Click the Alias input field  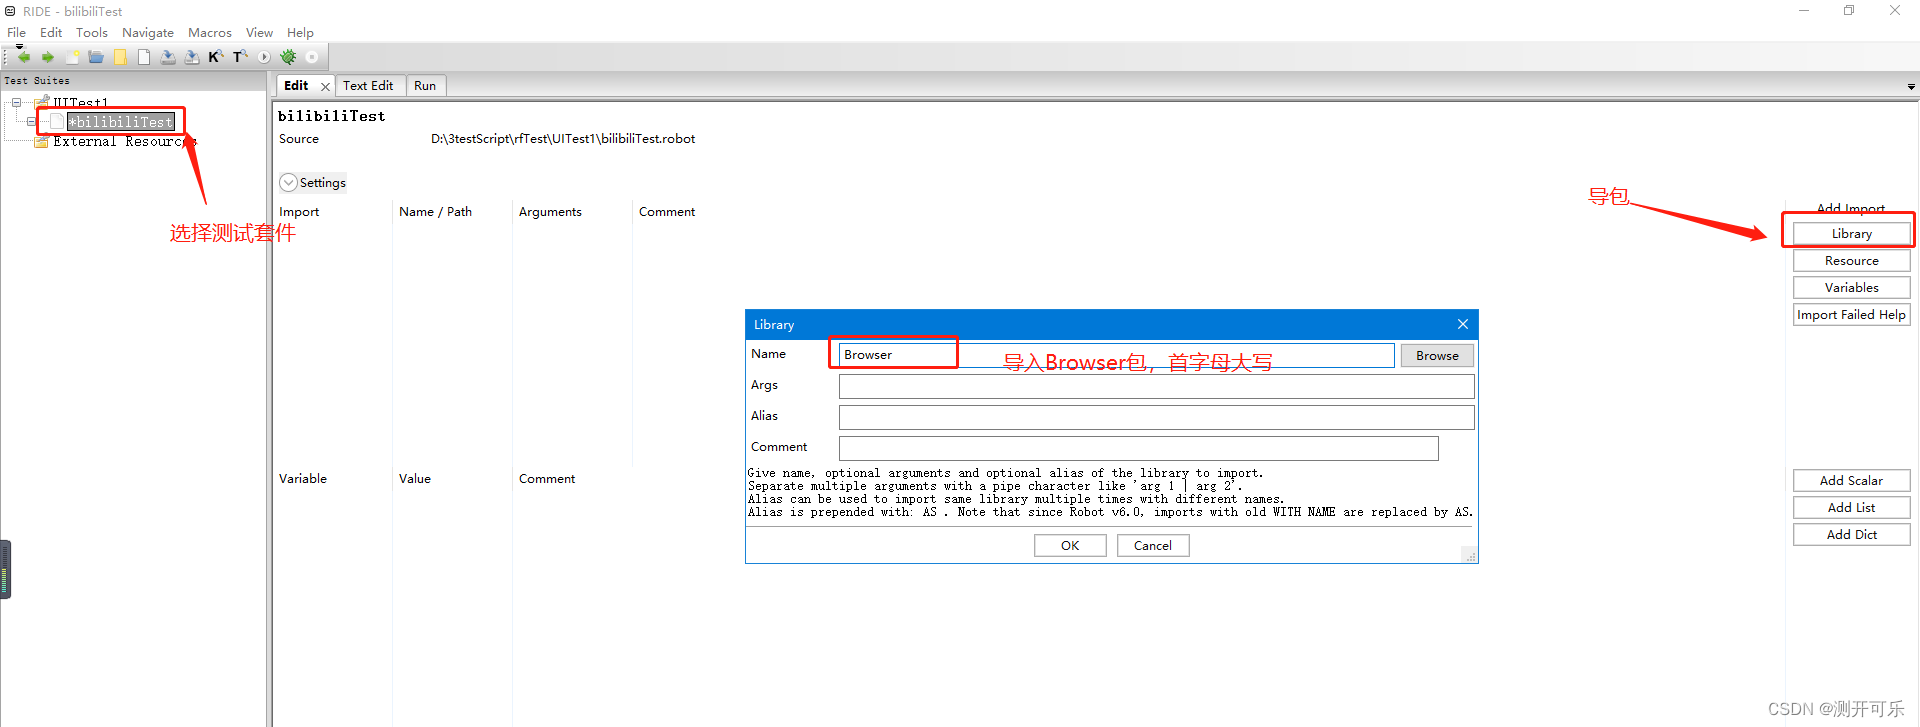point(1156,417)
